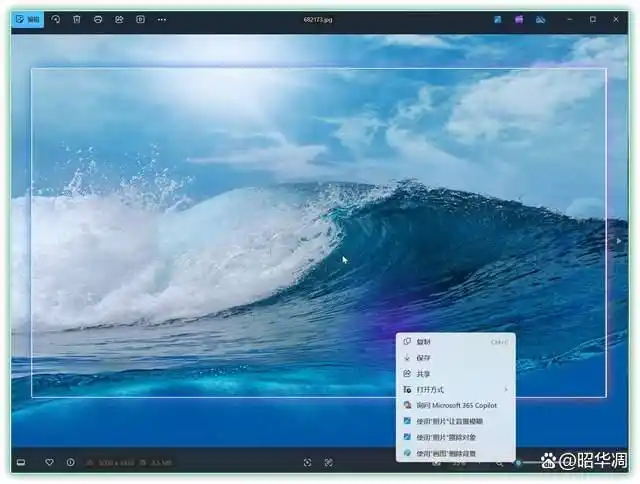
Task: Open the three-dot more options menu
Action: click(x=162, y=19)
